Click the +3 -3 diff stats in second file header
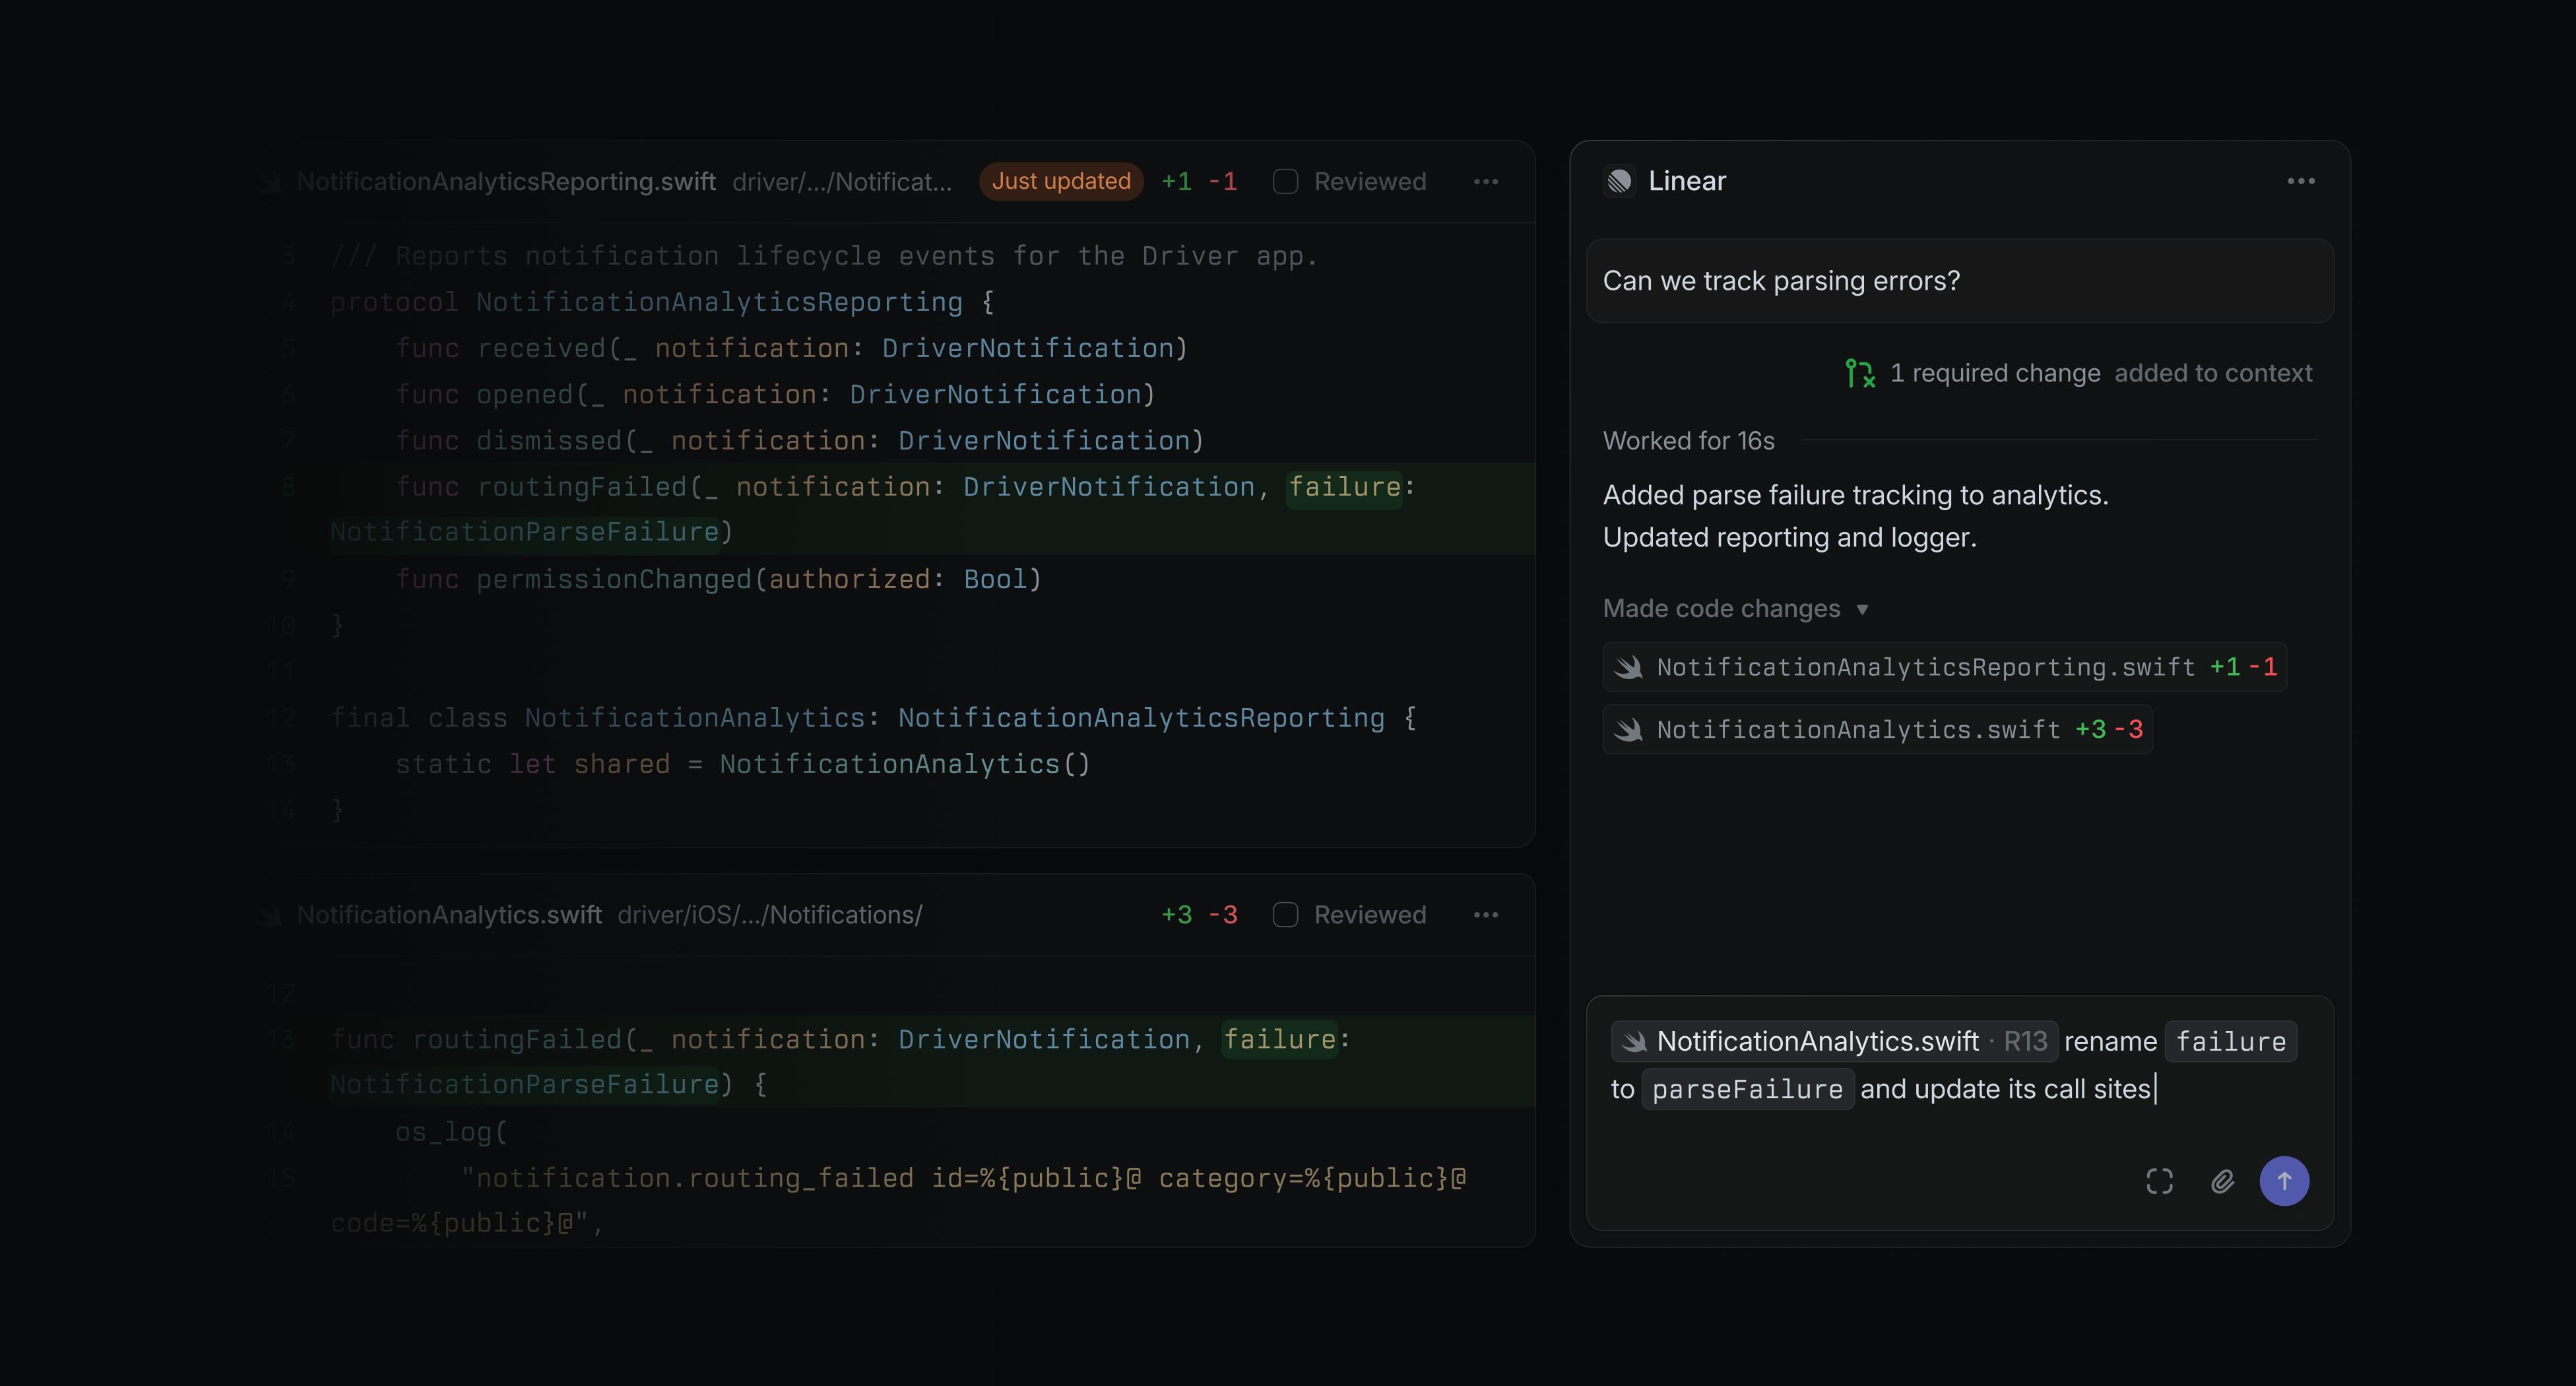 tap(1199, 915)
